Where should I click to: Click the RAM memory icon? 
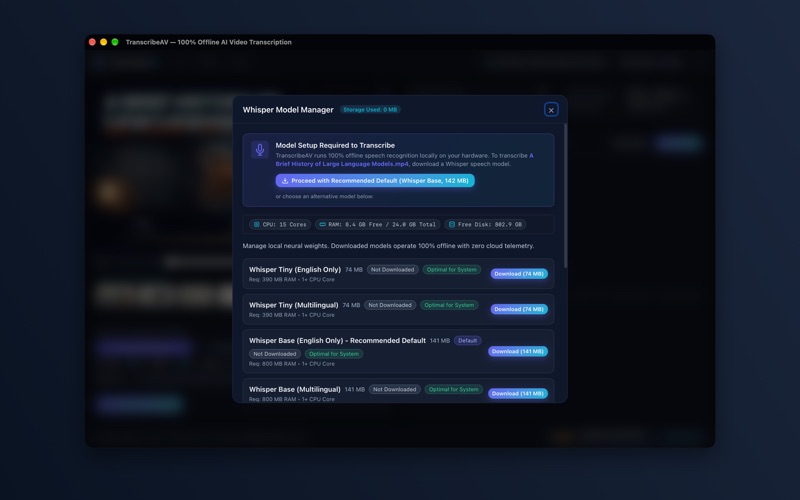point(322,224)
